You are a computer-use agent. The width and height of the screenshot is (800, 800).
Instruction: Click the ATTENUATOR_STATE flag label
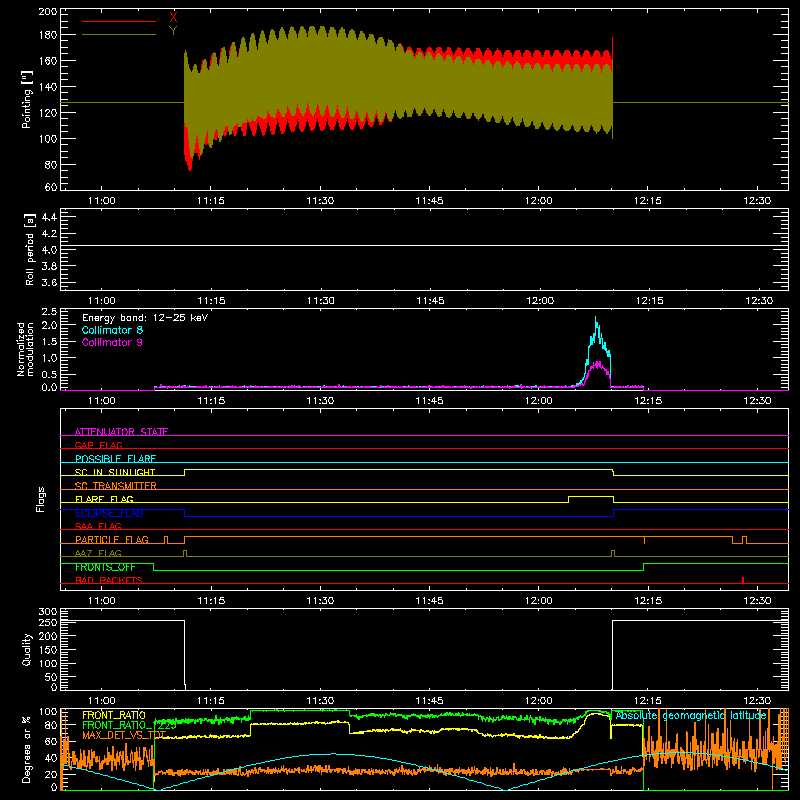tap(121, 432)
